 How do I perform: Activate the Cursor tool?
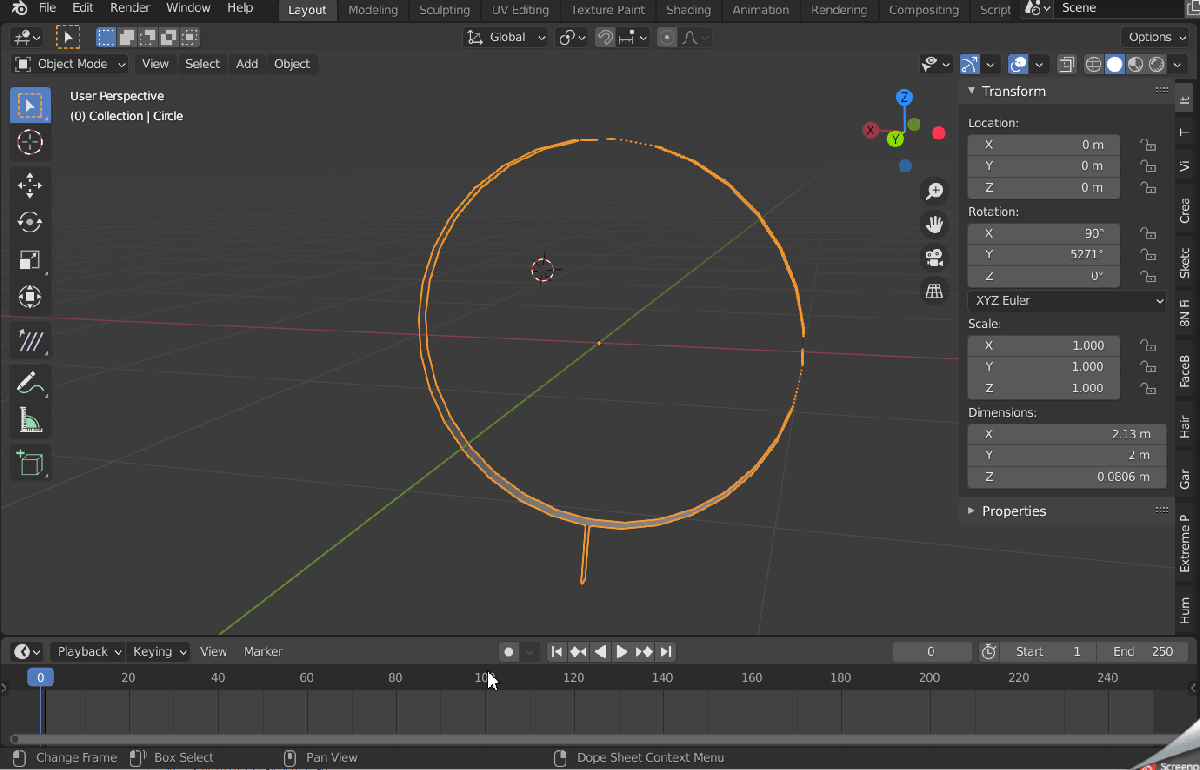click(x=30, y=142)
